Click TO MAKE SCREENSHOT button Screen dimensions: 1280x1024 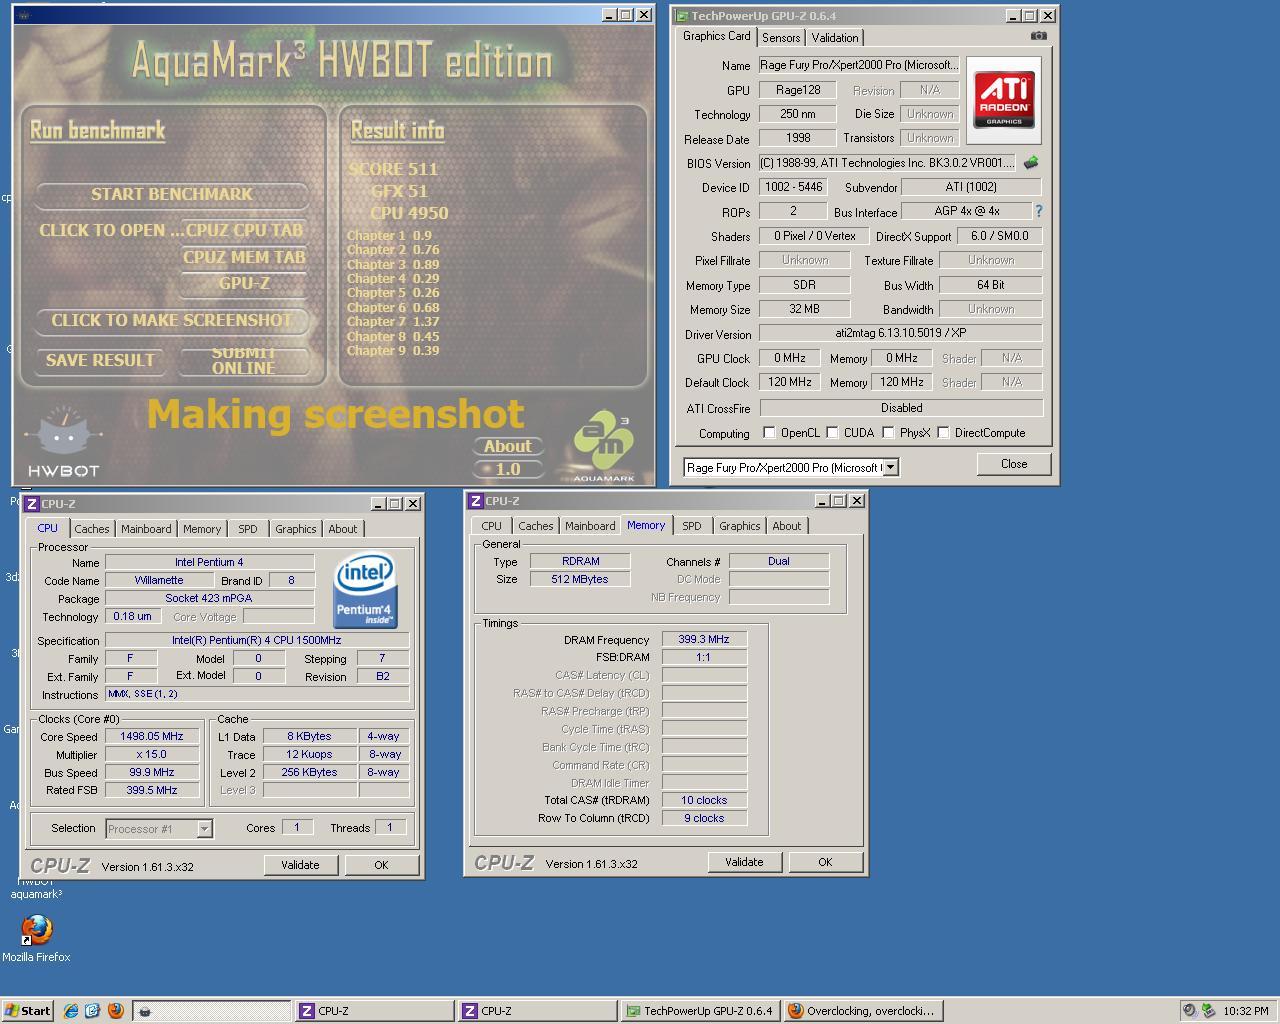pyautogui.click(x=172, y=320)
